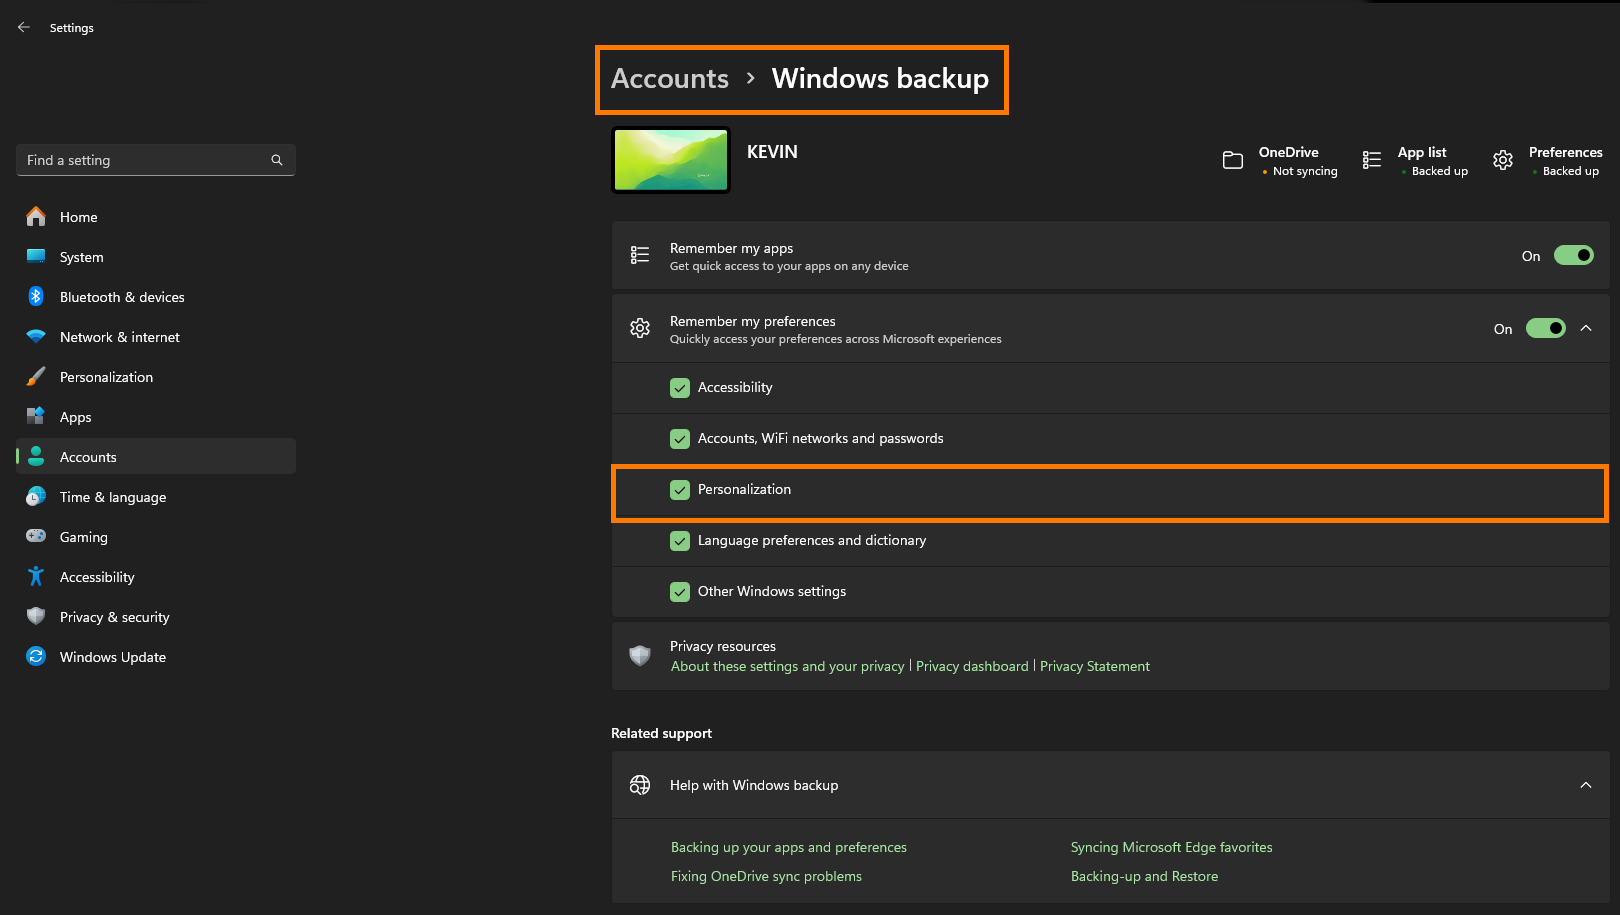
Task: Click the search magnifier icon
Action: pyautogui.click(x=277, y=160)
